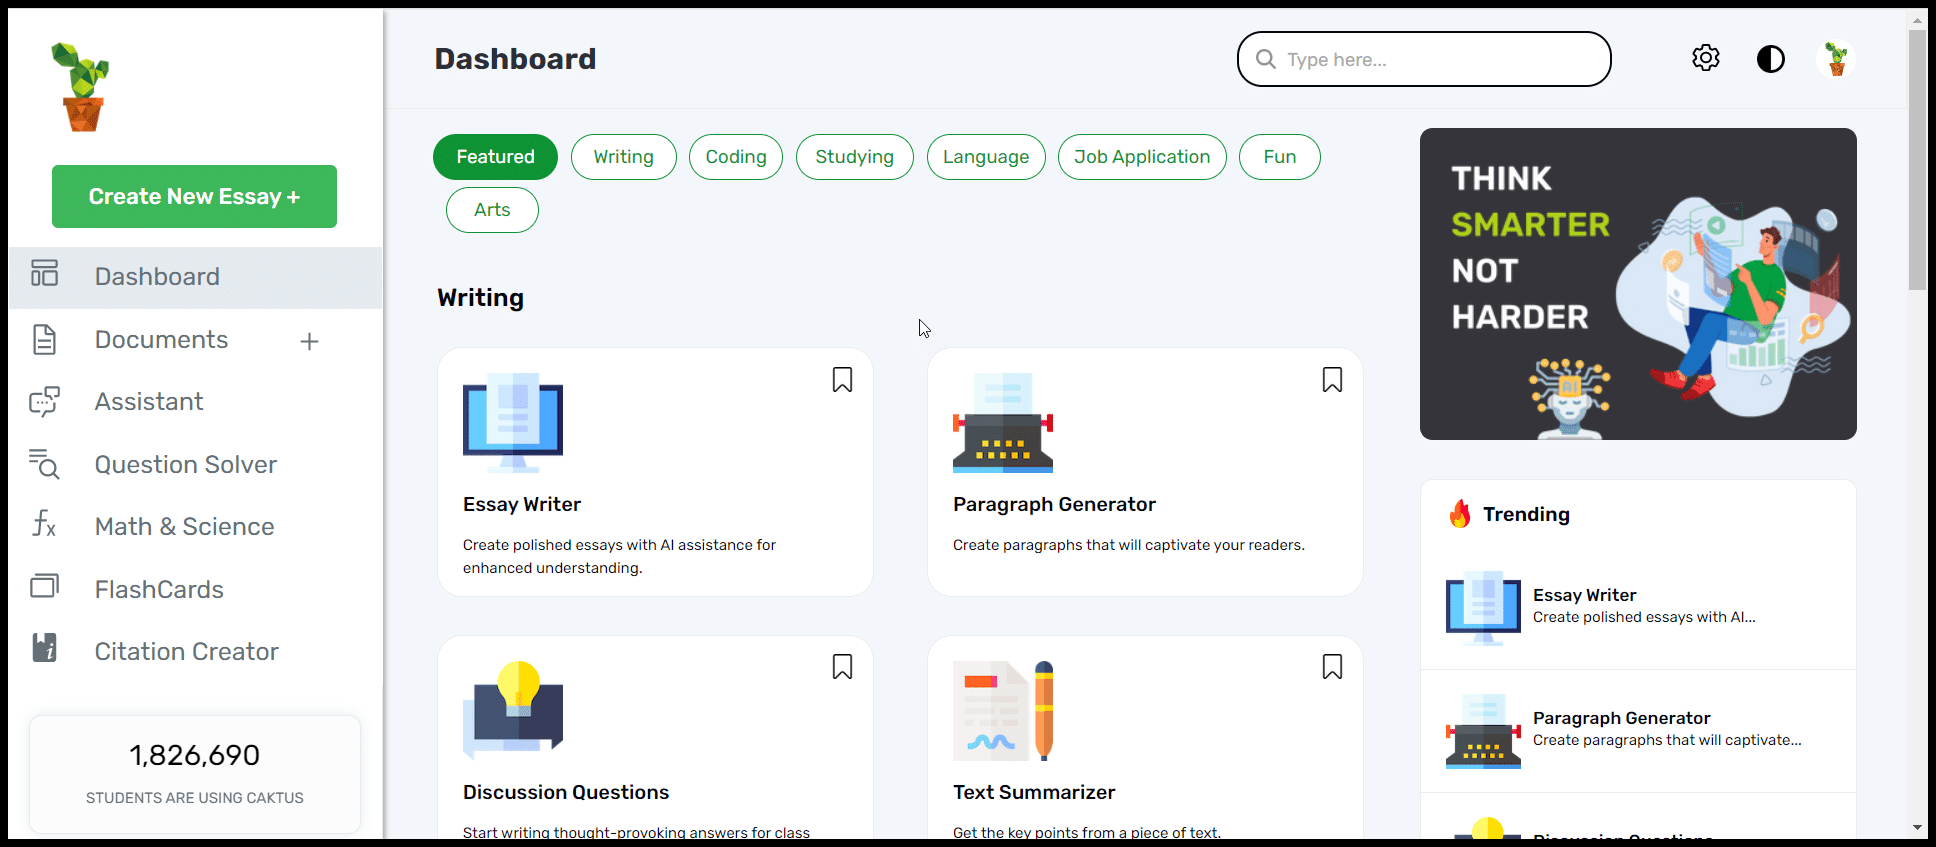Open Question Solver from the sidebar
The image size is (1936, 847).
(185, 465)
